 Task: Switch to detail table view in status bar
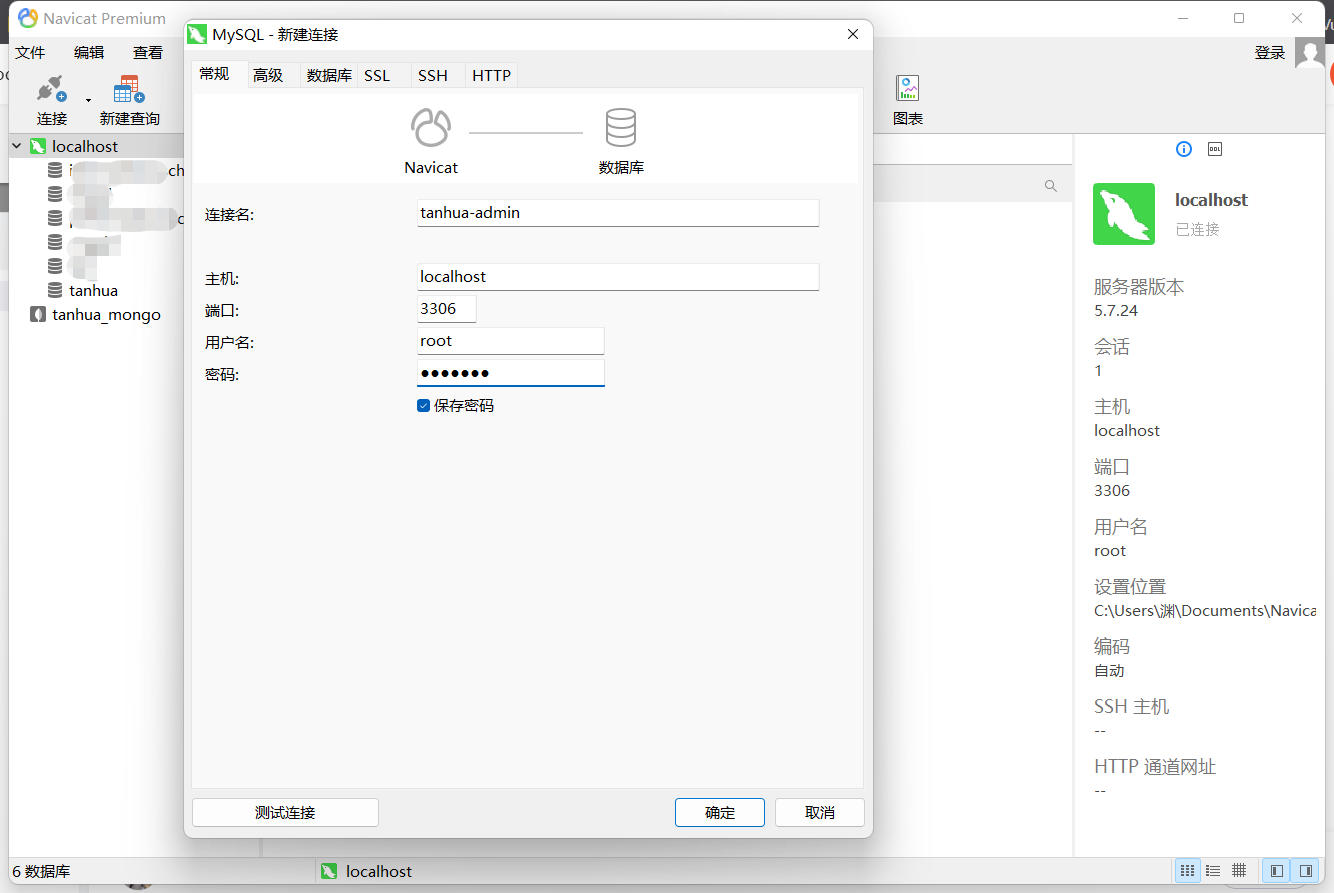pyautogui.click(x=1239, y=871)
